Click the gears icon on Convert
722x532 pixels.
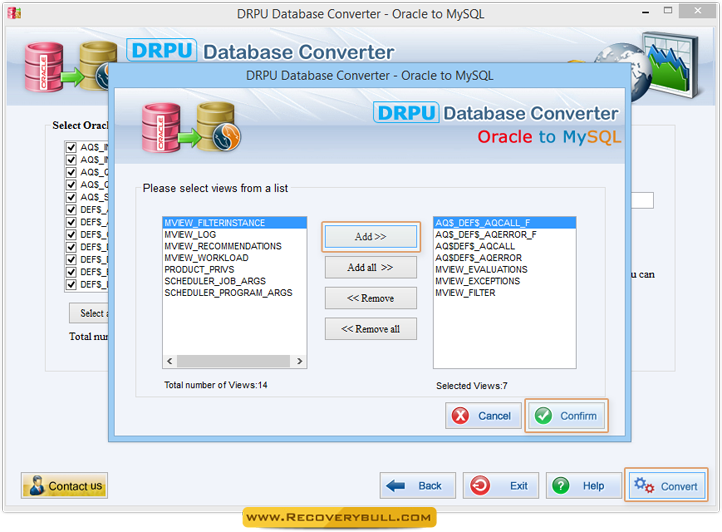644,485
